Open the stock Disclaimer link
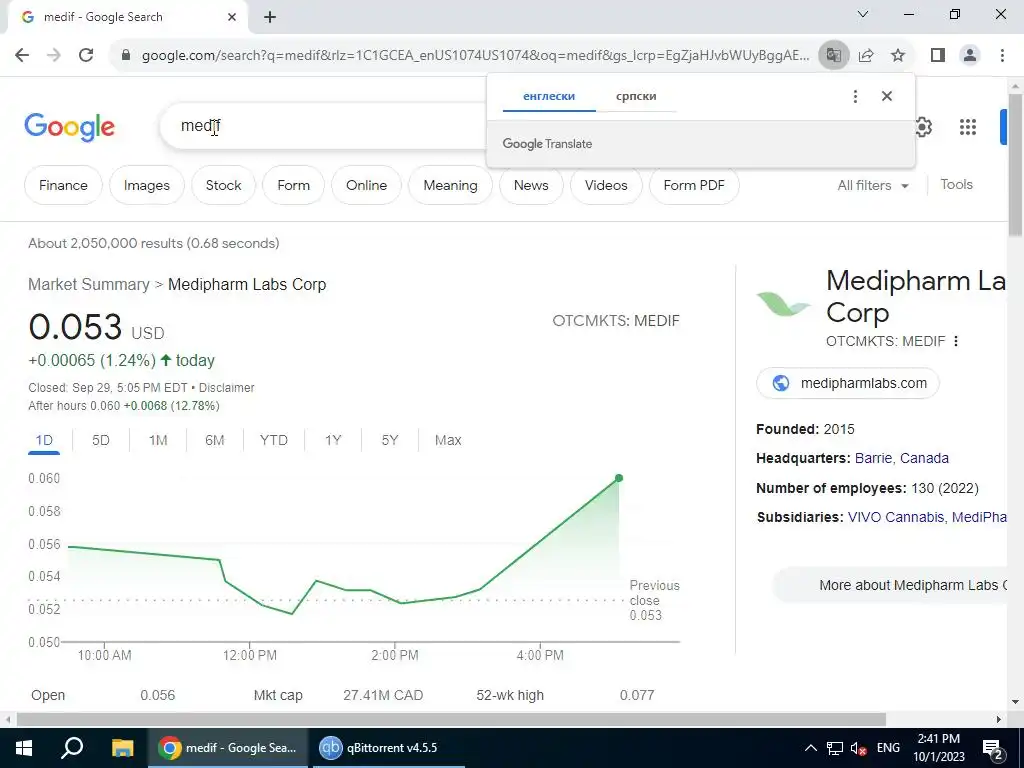This screenshot has width=1024, height=768. click(227, 388)
